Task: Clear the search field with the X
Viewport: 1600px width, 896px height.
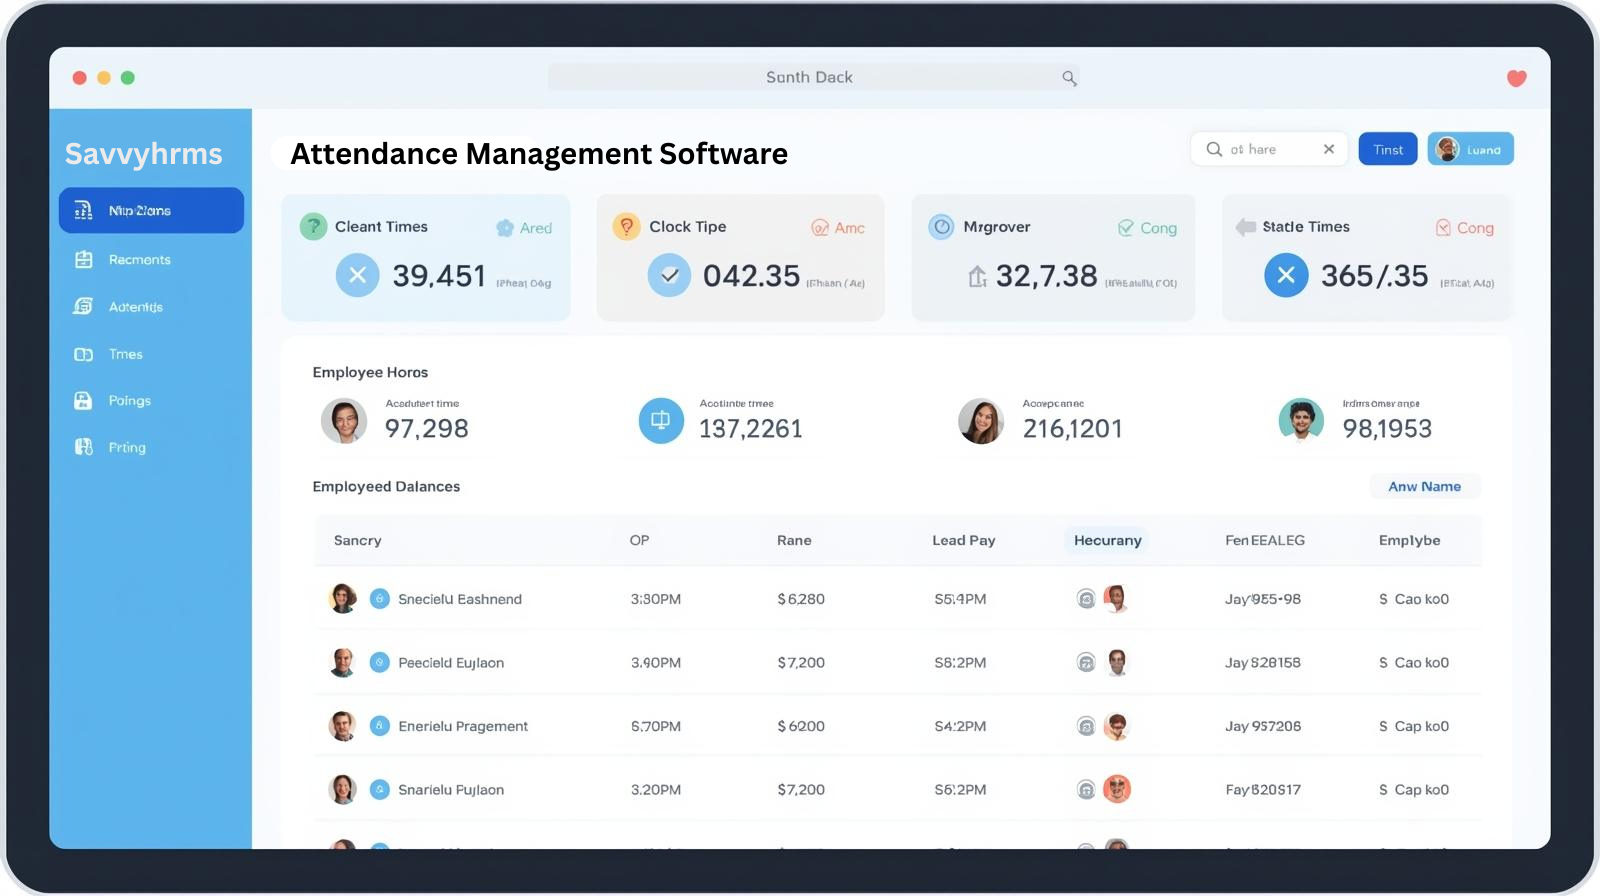Action: coord(1329,149)
